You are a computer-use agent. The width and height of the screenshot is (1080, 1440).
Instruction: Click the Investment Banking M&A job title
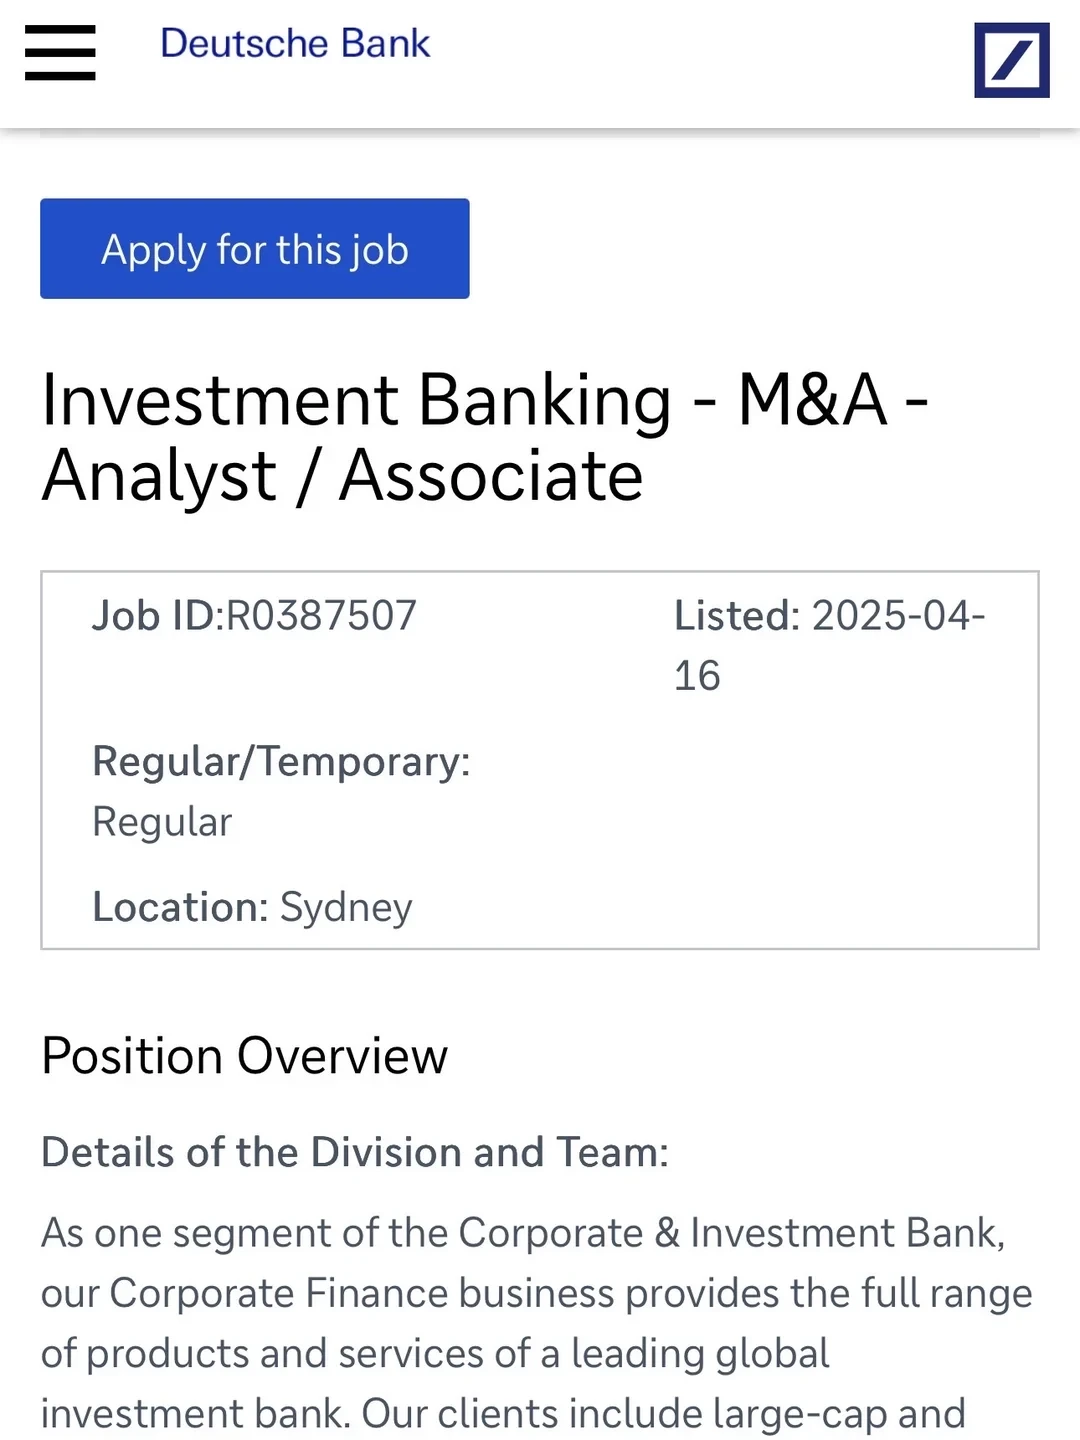tap(485, 400)
